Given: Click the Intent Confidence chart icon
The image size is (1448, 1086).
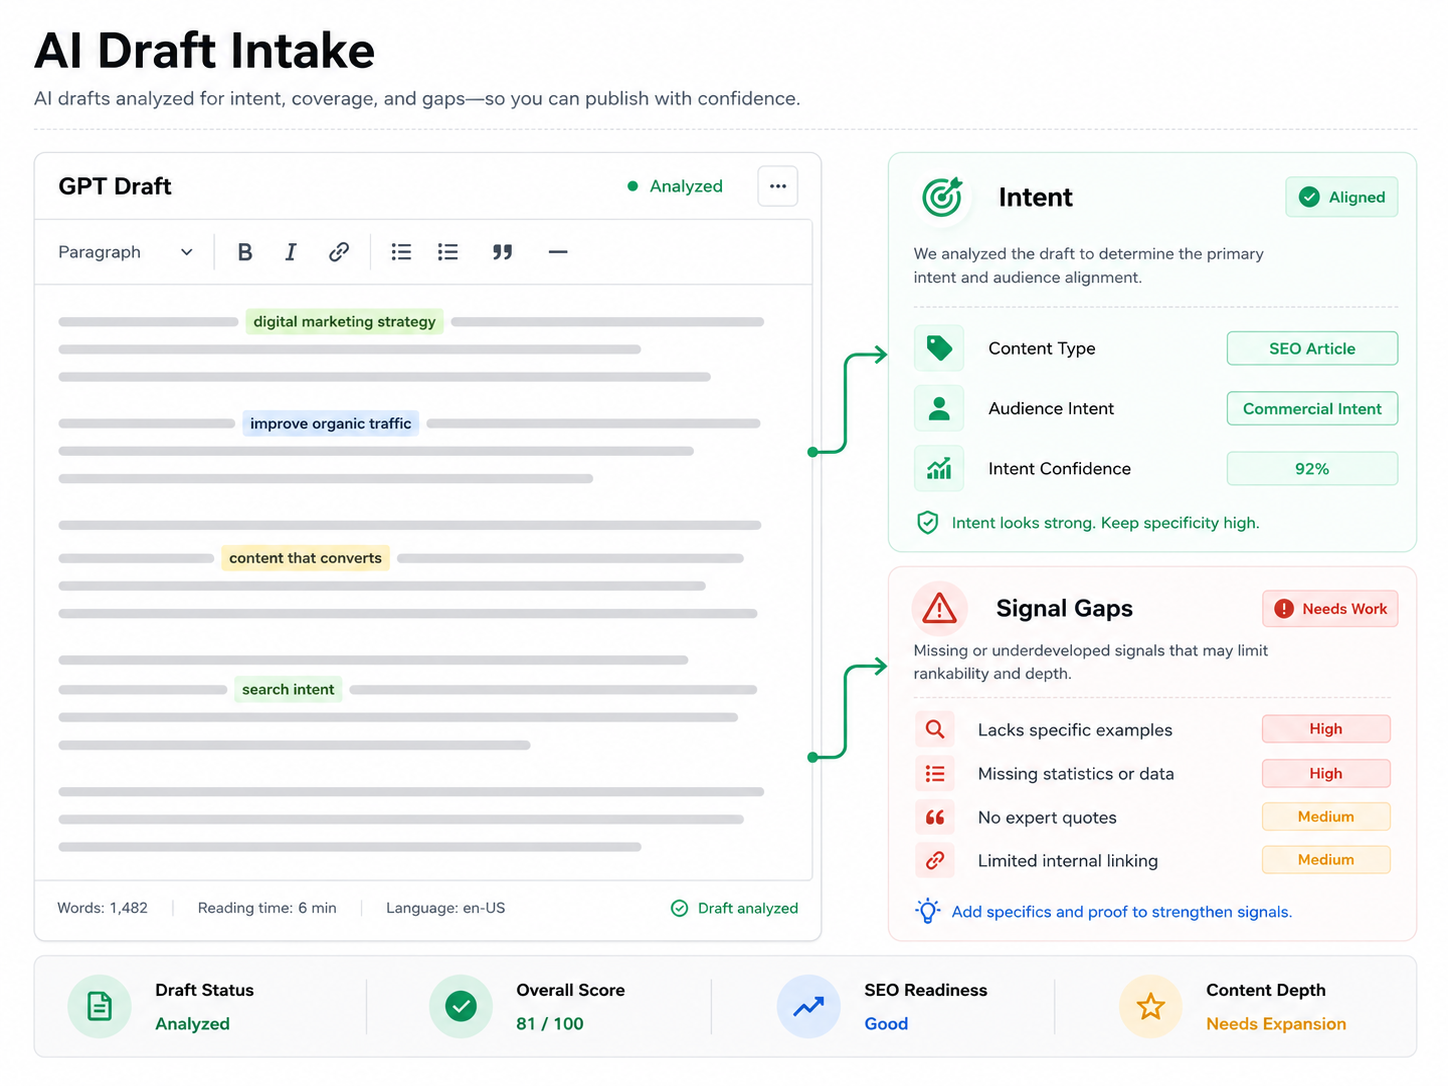Looking at the screenshot, I should [939, 468].
